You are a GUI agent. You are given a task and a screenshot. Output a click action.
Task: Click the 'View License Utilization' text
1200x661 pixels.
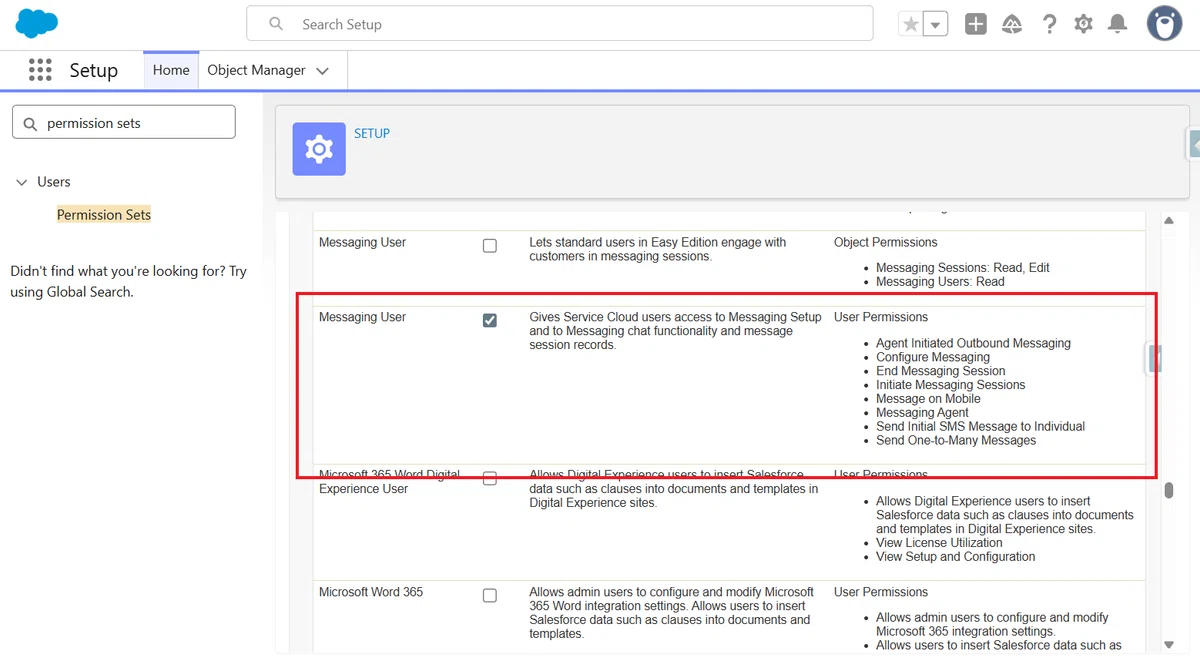[x=939, y=543]
